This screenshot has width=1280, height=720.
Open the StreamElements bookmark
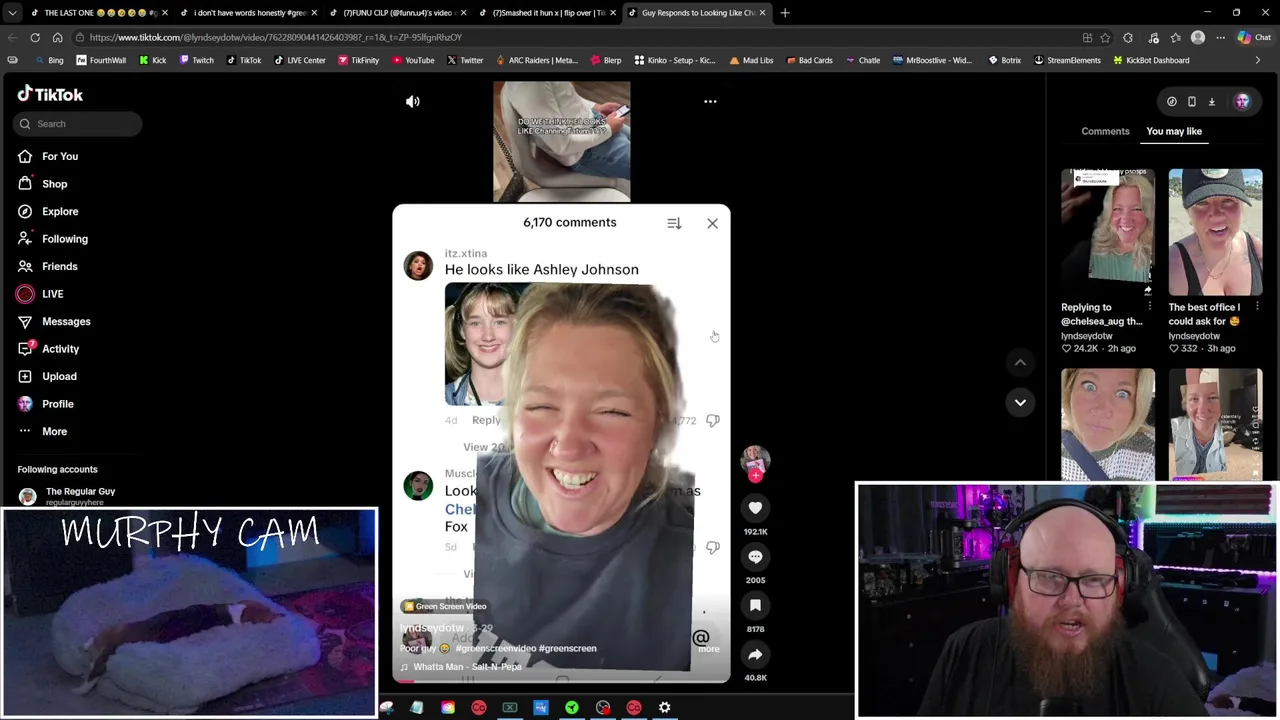click(x=1067, y=60)
